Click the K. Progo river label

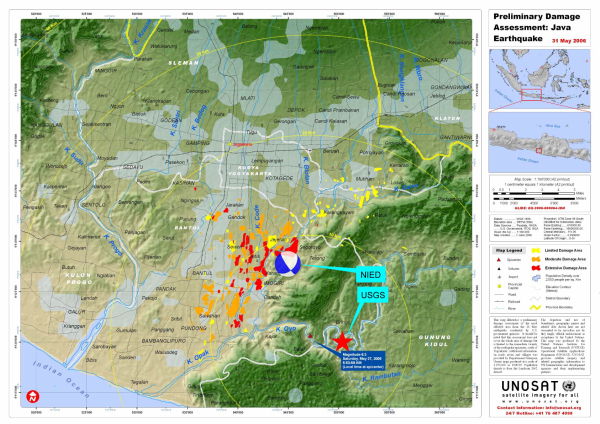click(113, 245)
